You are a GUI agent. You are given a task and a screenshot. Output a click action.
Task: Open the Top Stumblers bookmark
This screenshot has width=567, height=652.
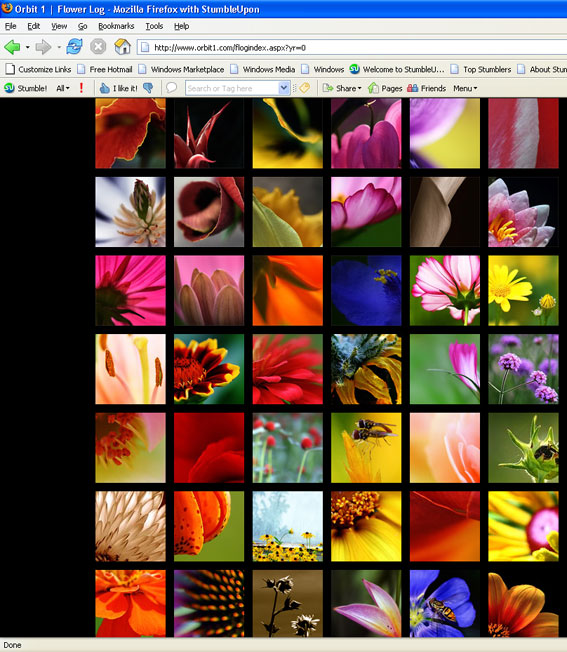481,69
